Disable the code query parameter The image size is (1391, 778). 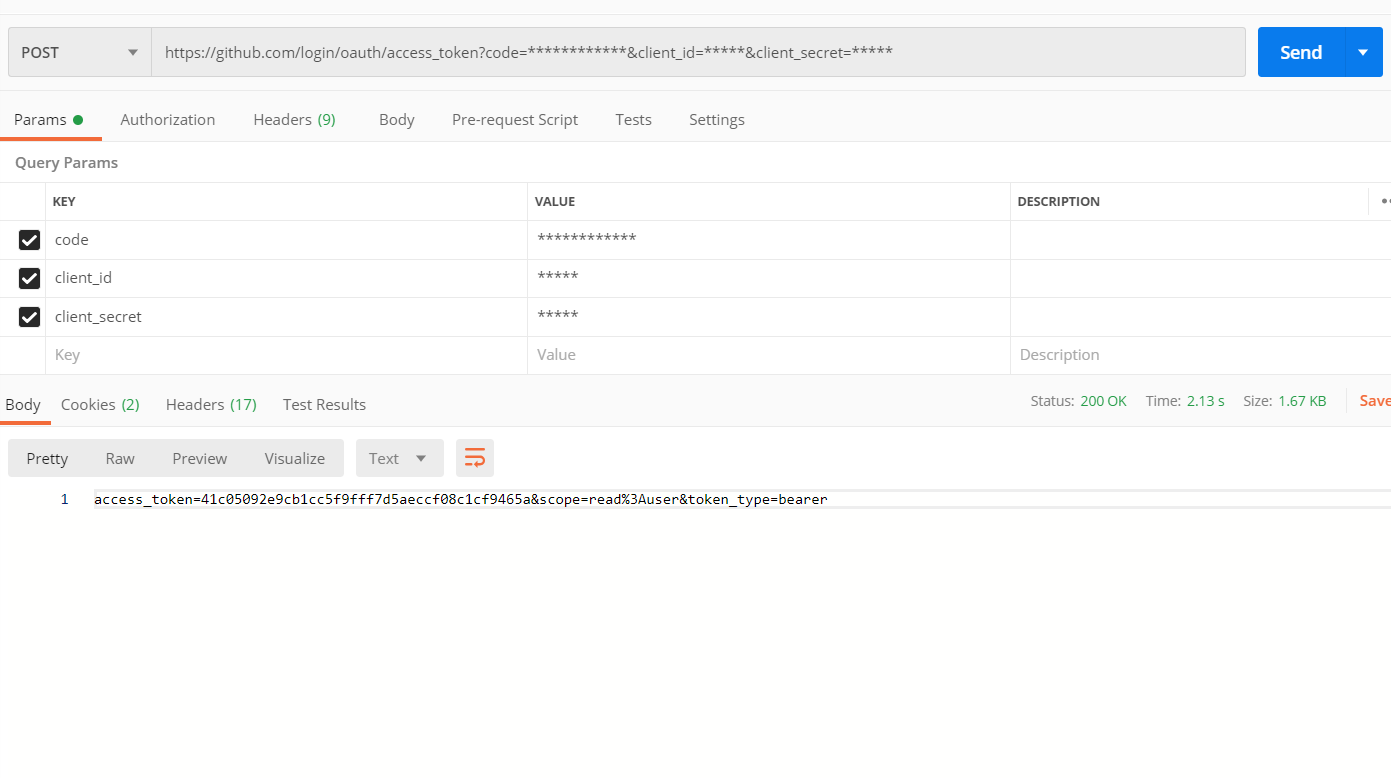[29, 240]
